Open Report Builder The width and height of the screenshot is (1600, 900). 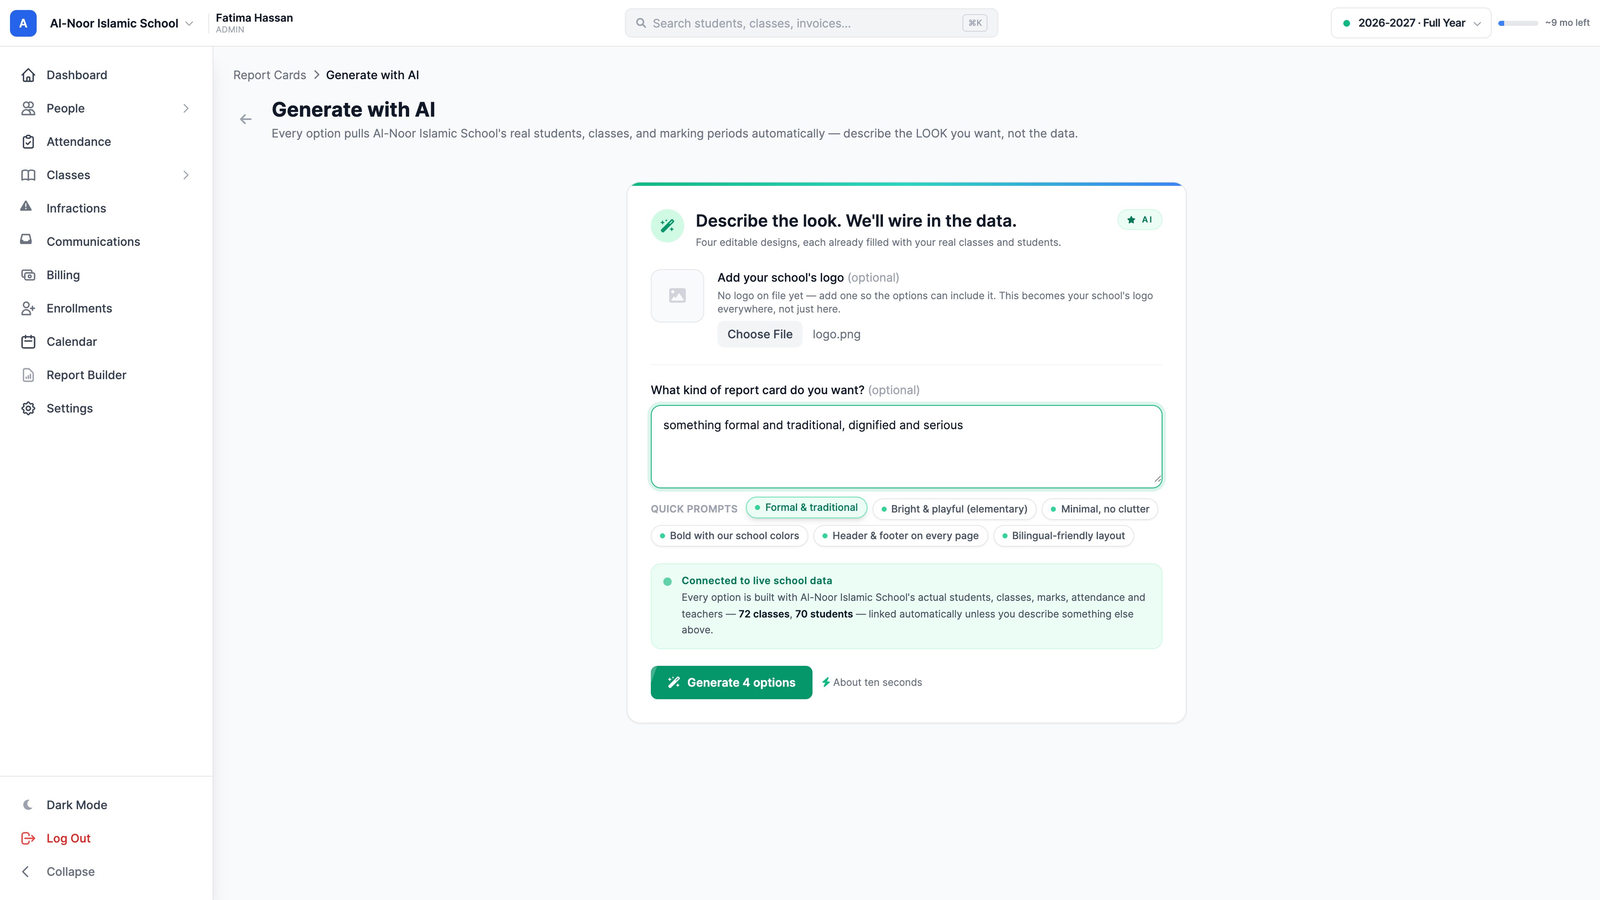[106, 375]
